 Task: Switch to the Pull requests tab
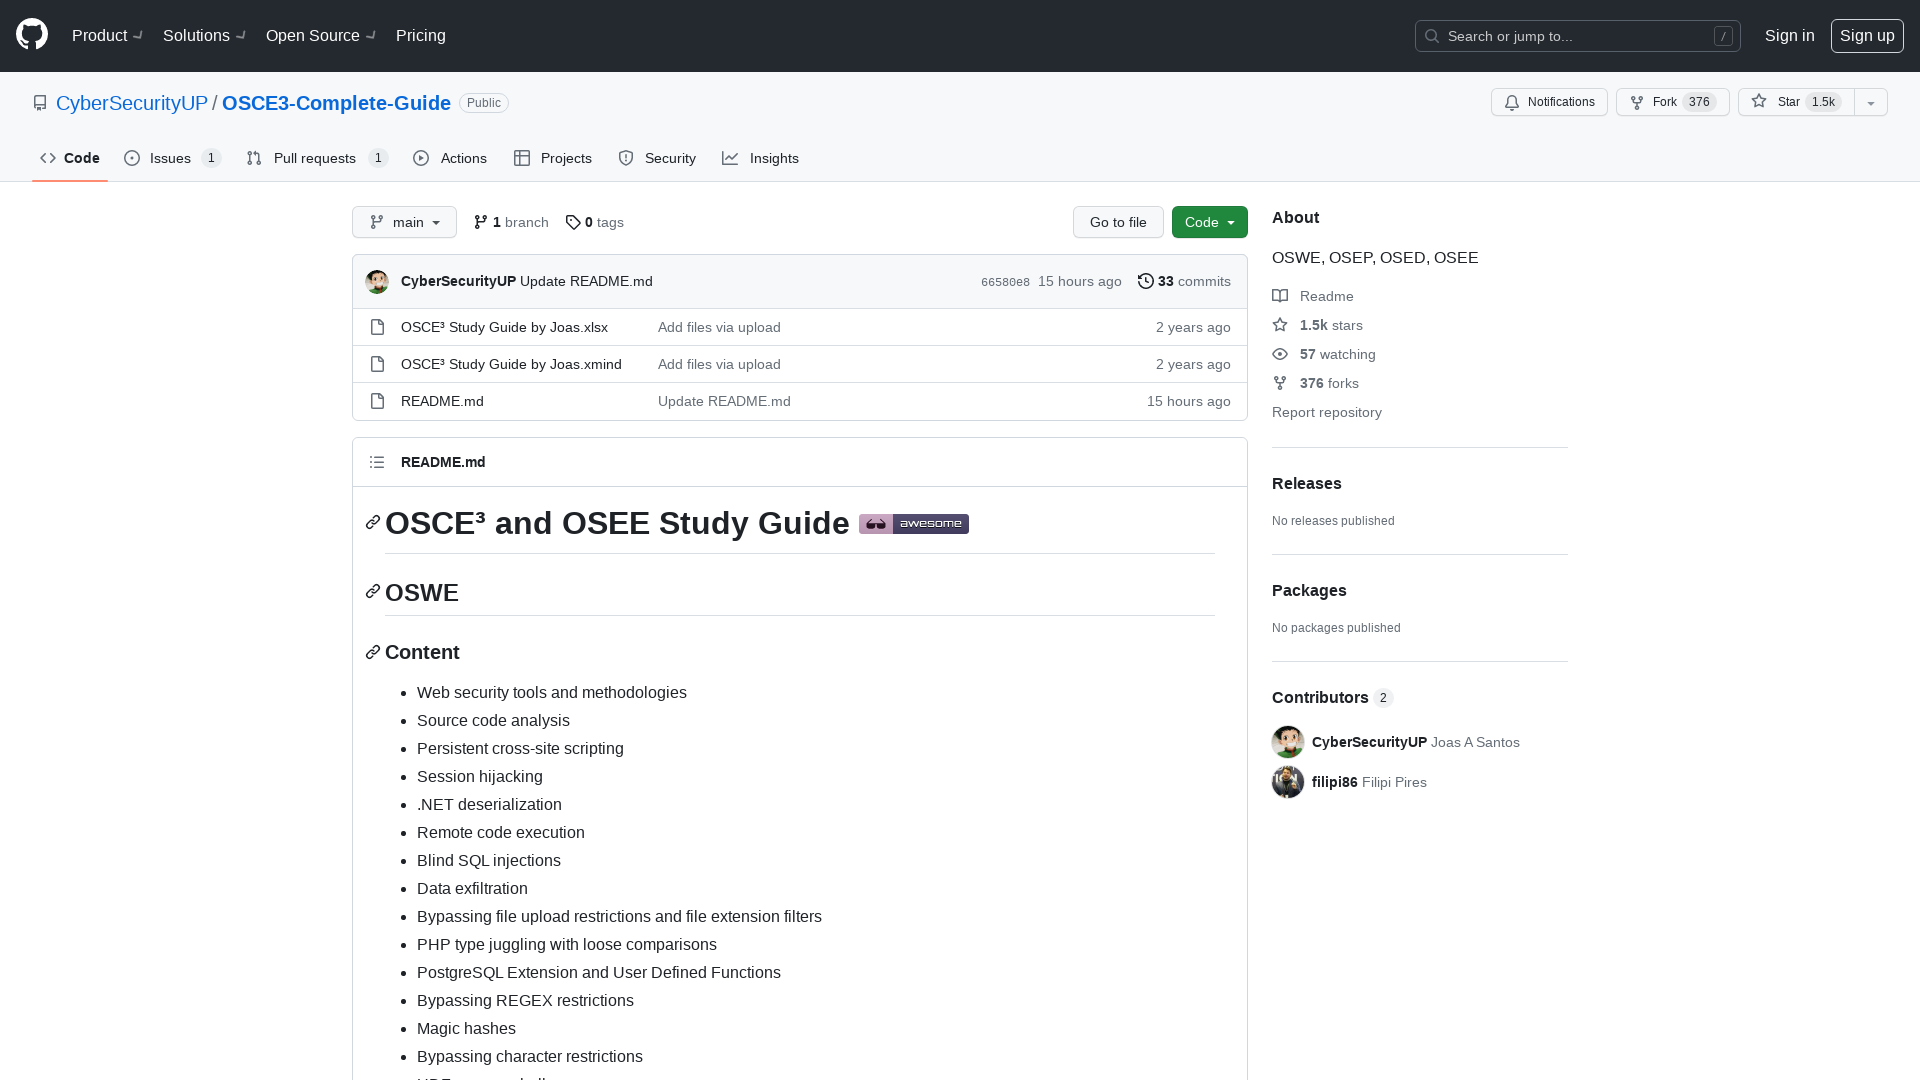(x=316, y=158)
